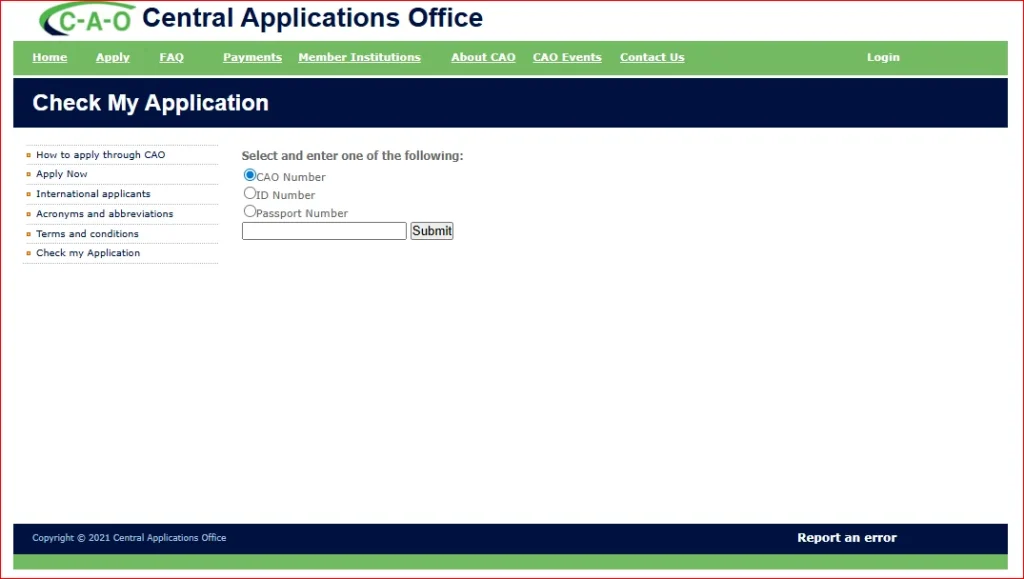Image resolution: width=1024 pixels, height=579 pixels.
Task: Click Report an error in footer
Action: 846,538
